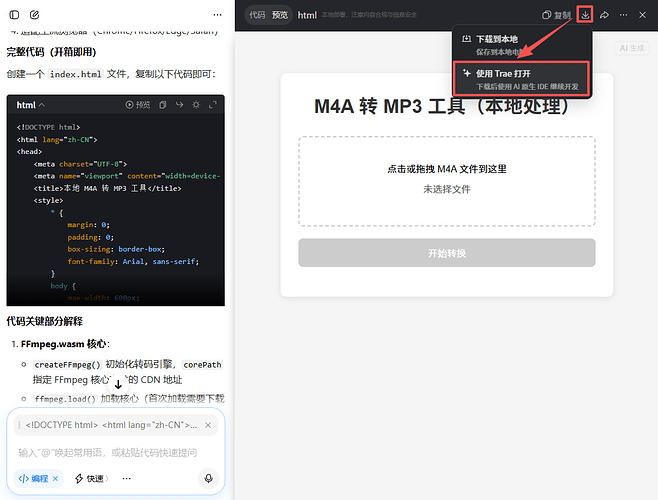Toggle the sidebar panel icon

click(14, 15)
